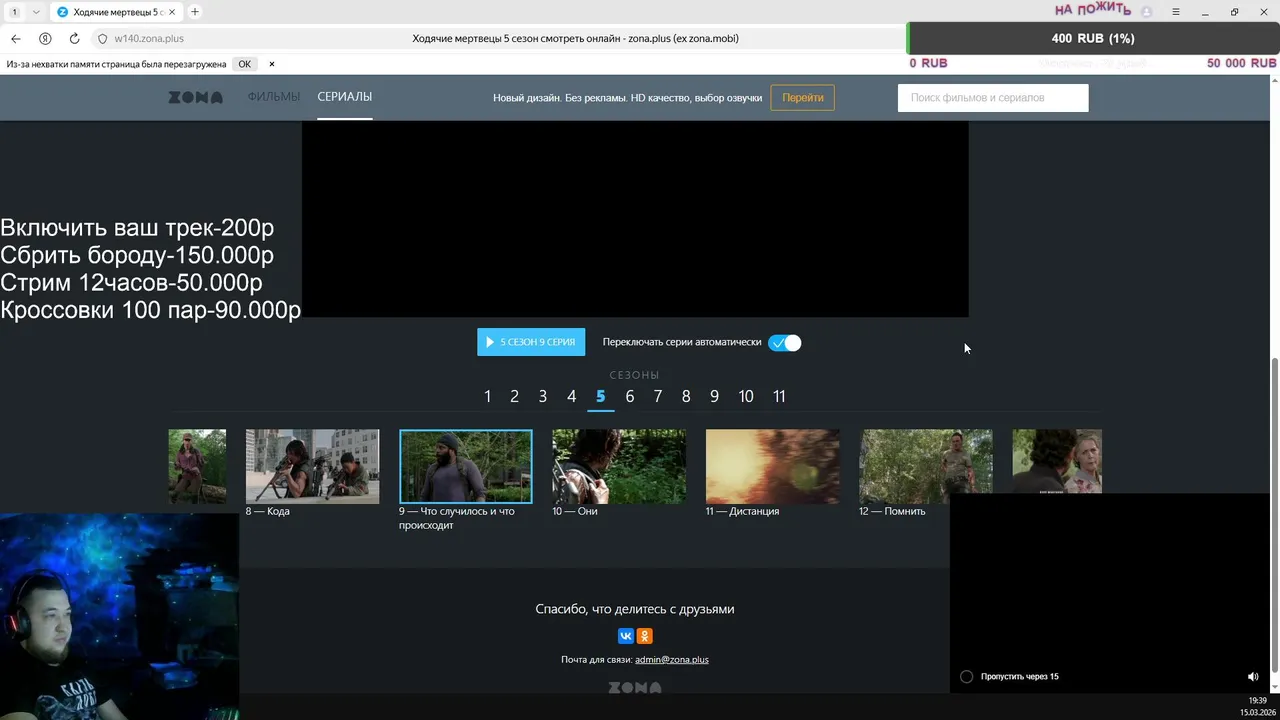Confirm the memory reload notice with OK
Image resolution: width=1280 pixels, height=720 pixels.
click(x=244, y=64)
